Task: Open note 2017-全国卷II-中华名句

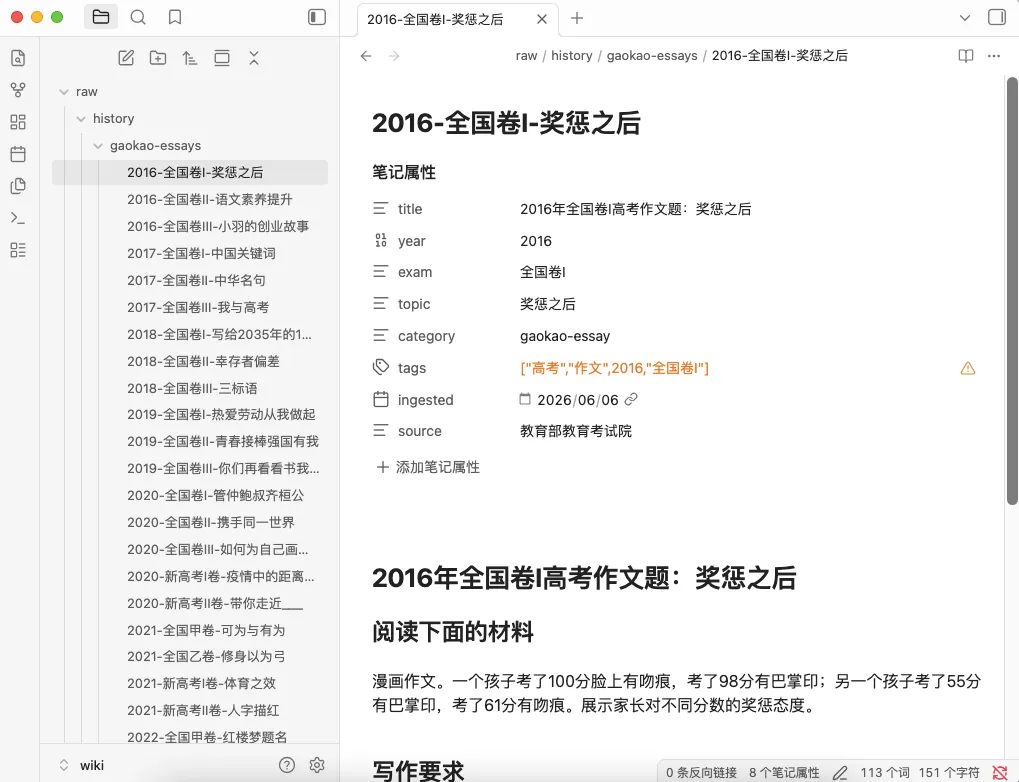Action: 196,280
